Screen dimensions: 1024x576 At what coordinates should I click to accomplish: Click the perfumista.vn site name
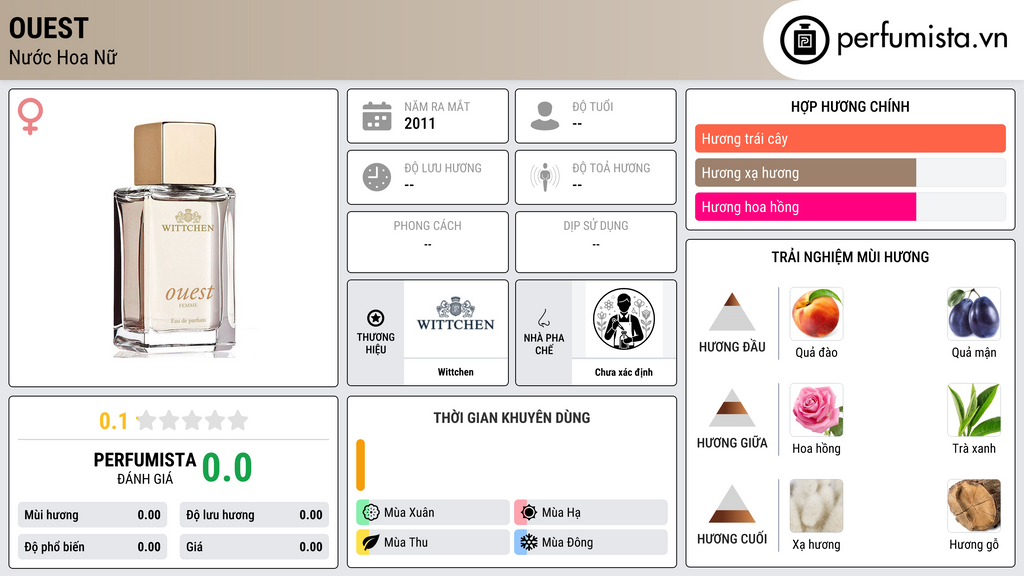point(922,38)
